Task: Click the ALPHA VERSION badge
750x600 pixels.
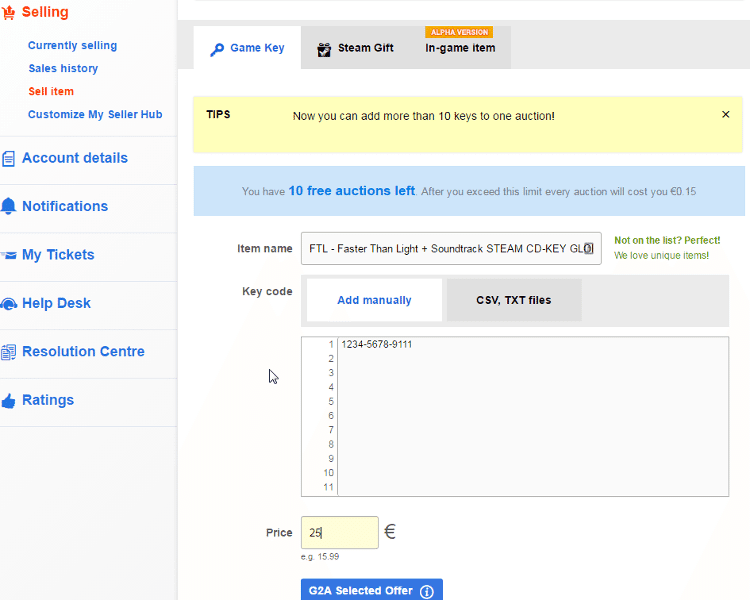Action: [x=459, y=32]
